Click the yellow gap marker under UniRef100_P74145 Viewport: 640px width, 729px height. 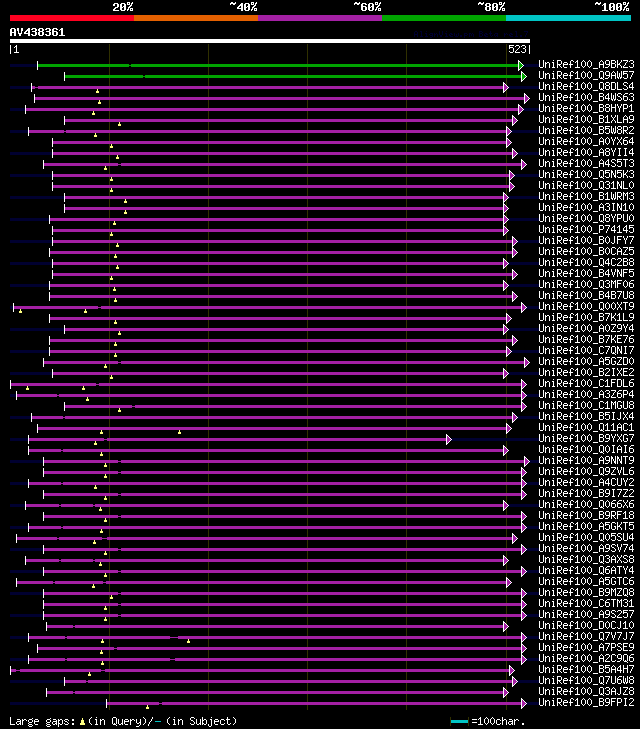coord(112,234)
